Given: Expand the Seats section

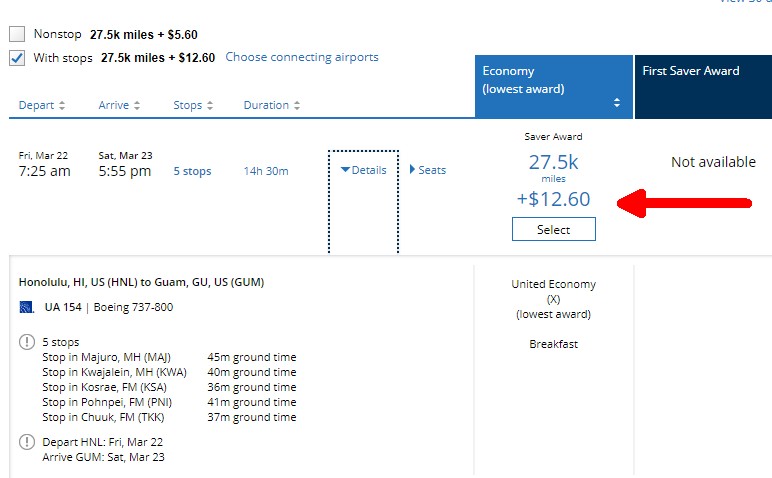Looking at the screenshot, I should 428,170.
